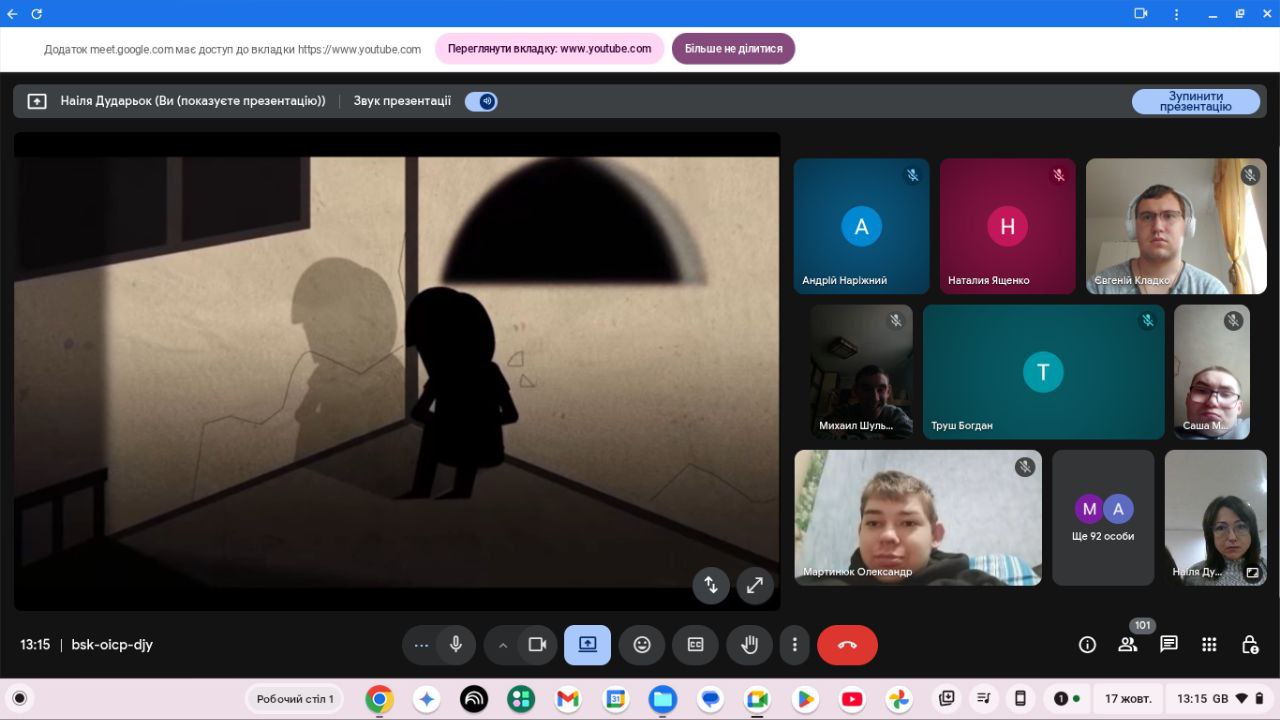Switch to the YouTube tab via banner
This screenshot has height=720, width=1280.
[x=549, y=49]
